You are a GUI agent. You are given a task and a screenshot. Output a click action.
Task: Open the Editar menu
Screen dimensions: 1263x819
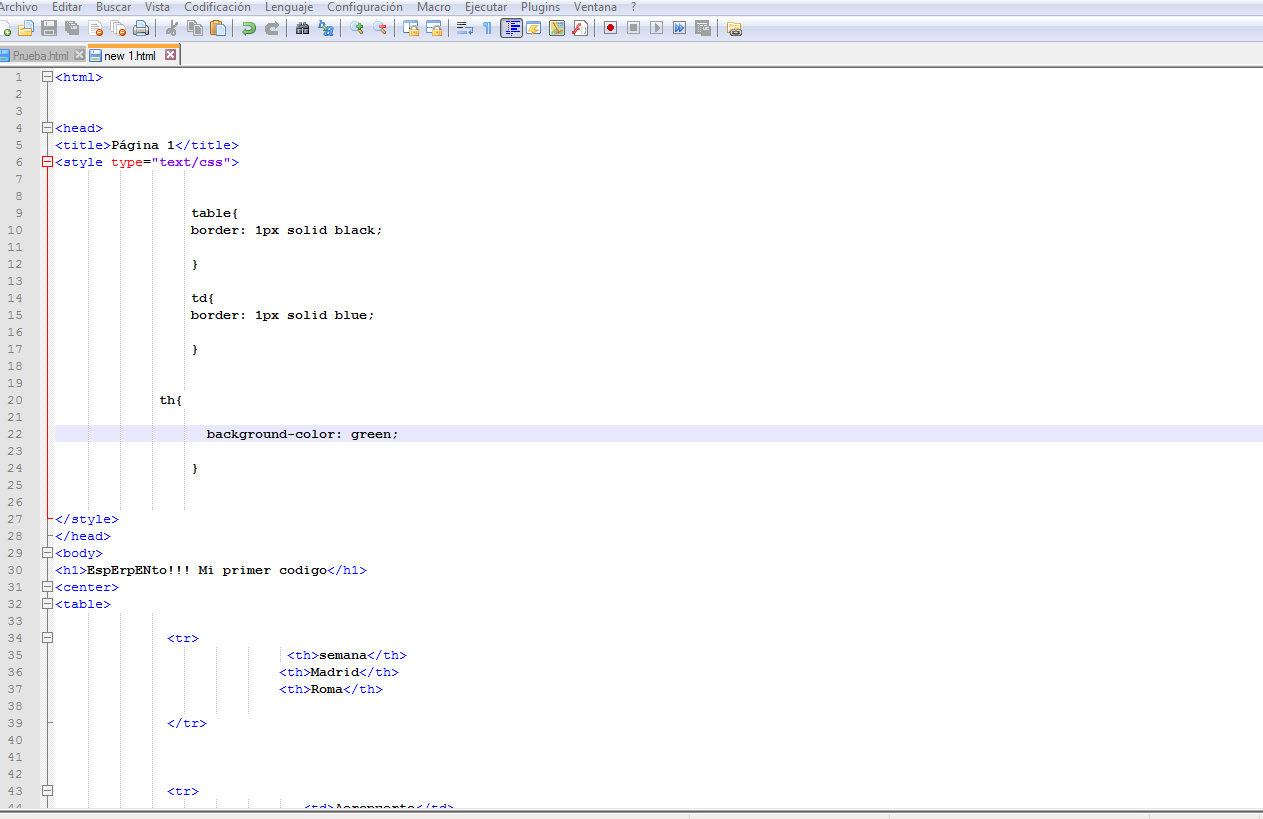point(67,7)
